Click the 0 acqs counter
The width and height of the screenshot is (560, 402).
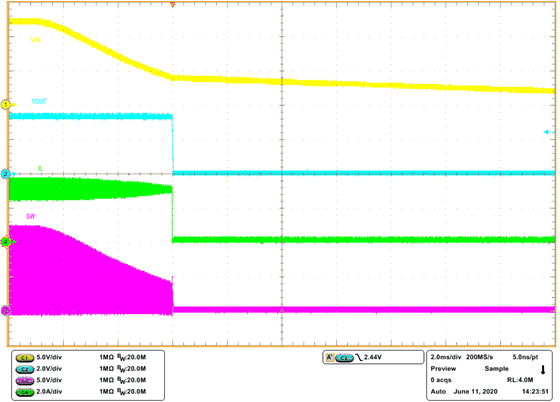441,380
